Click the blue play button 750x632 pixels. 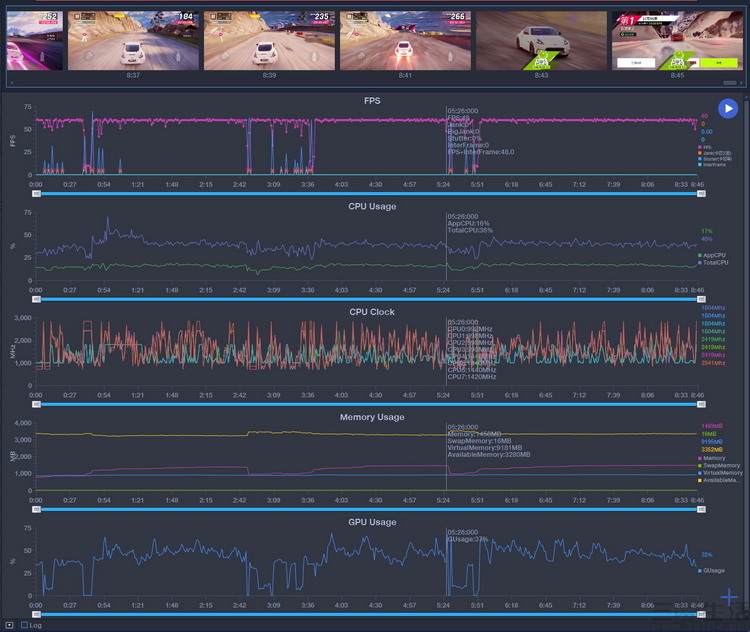[727, 109]
